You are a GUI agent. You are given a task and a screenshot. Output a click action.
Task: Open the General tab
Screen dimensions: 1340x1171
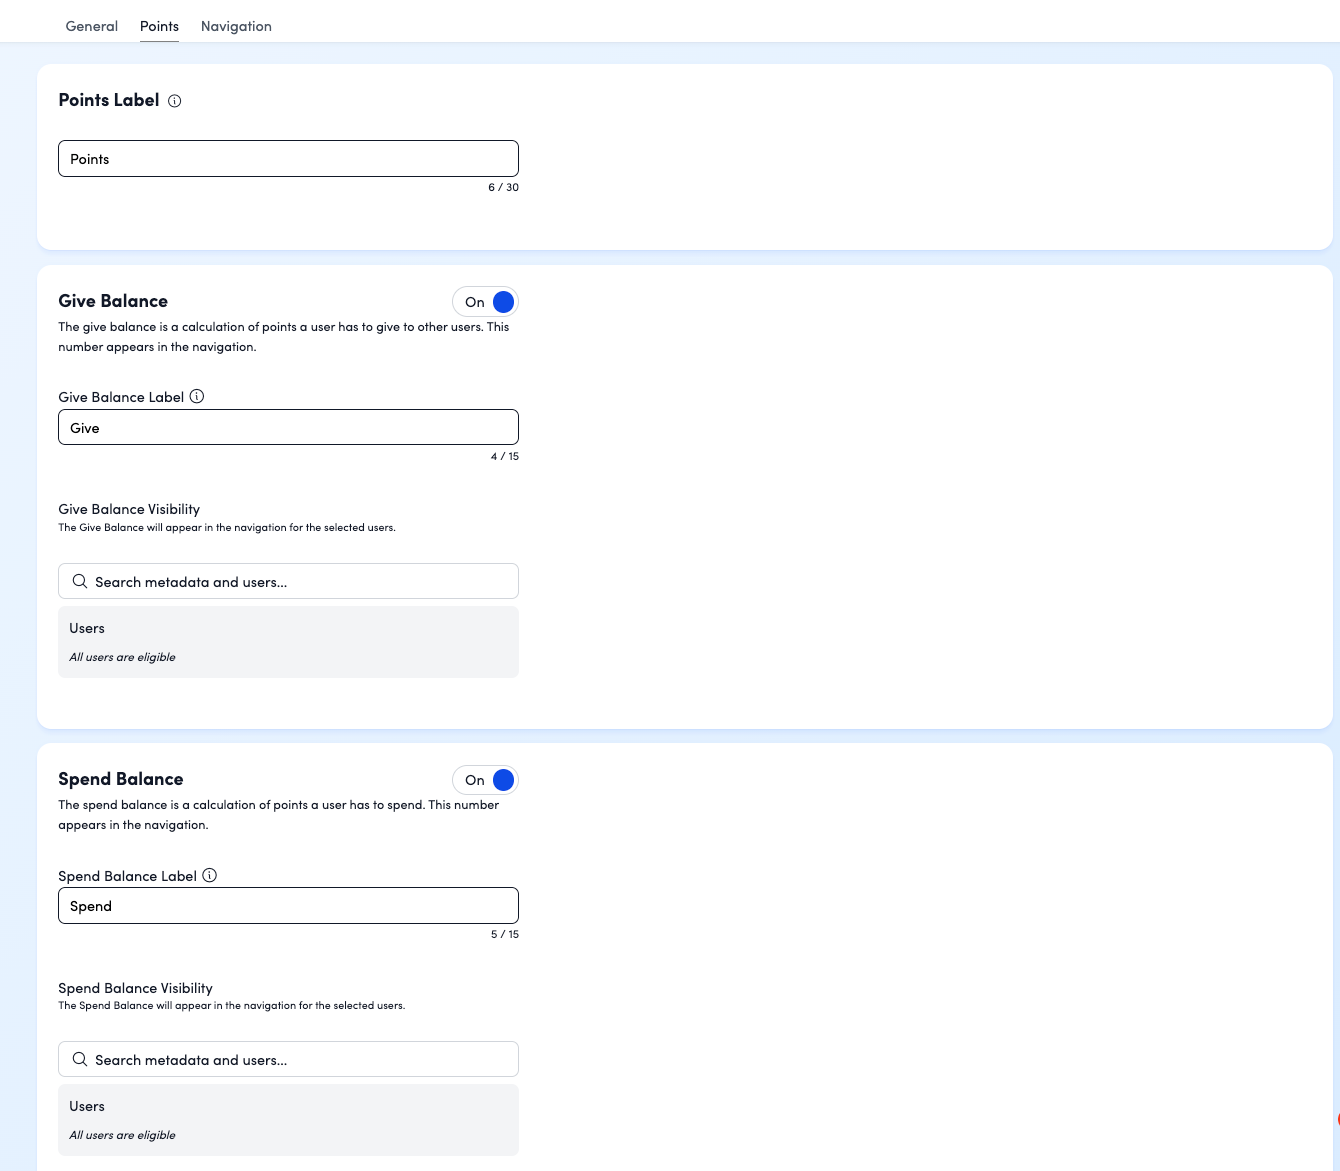[x=91, y=26]
